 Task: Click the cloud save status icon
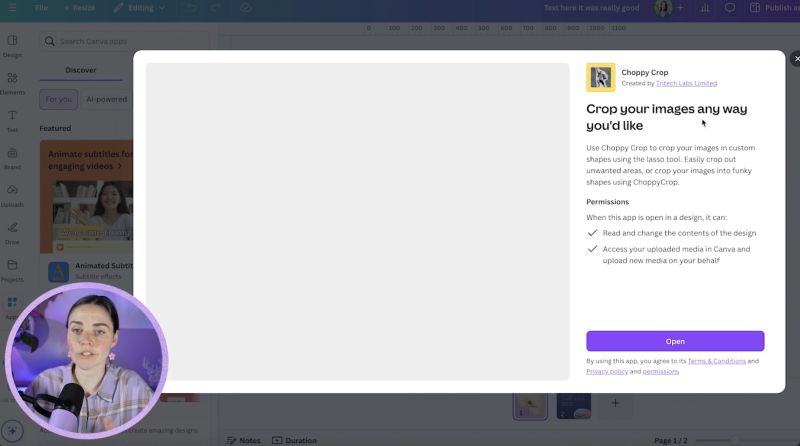(246, 8)
